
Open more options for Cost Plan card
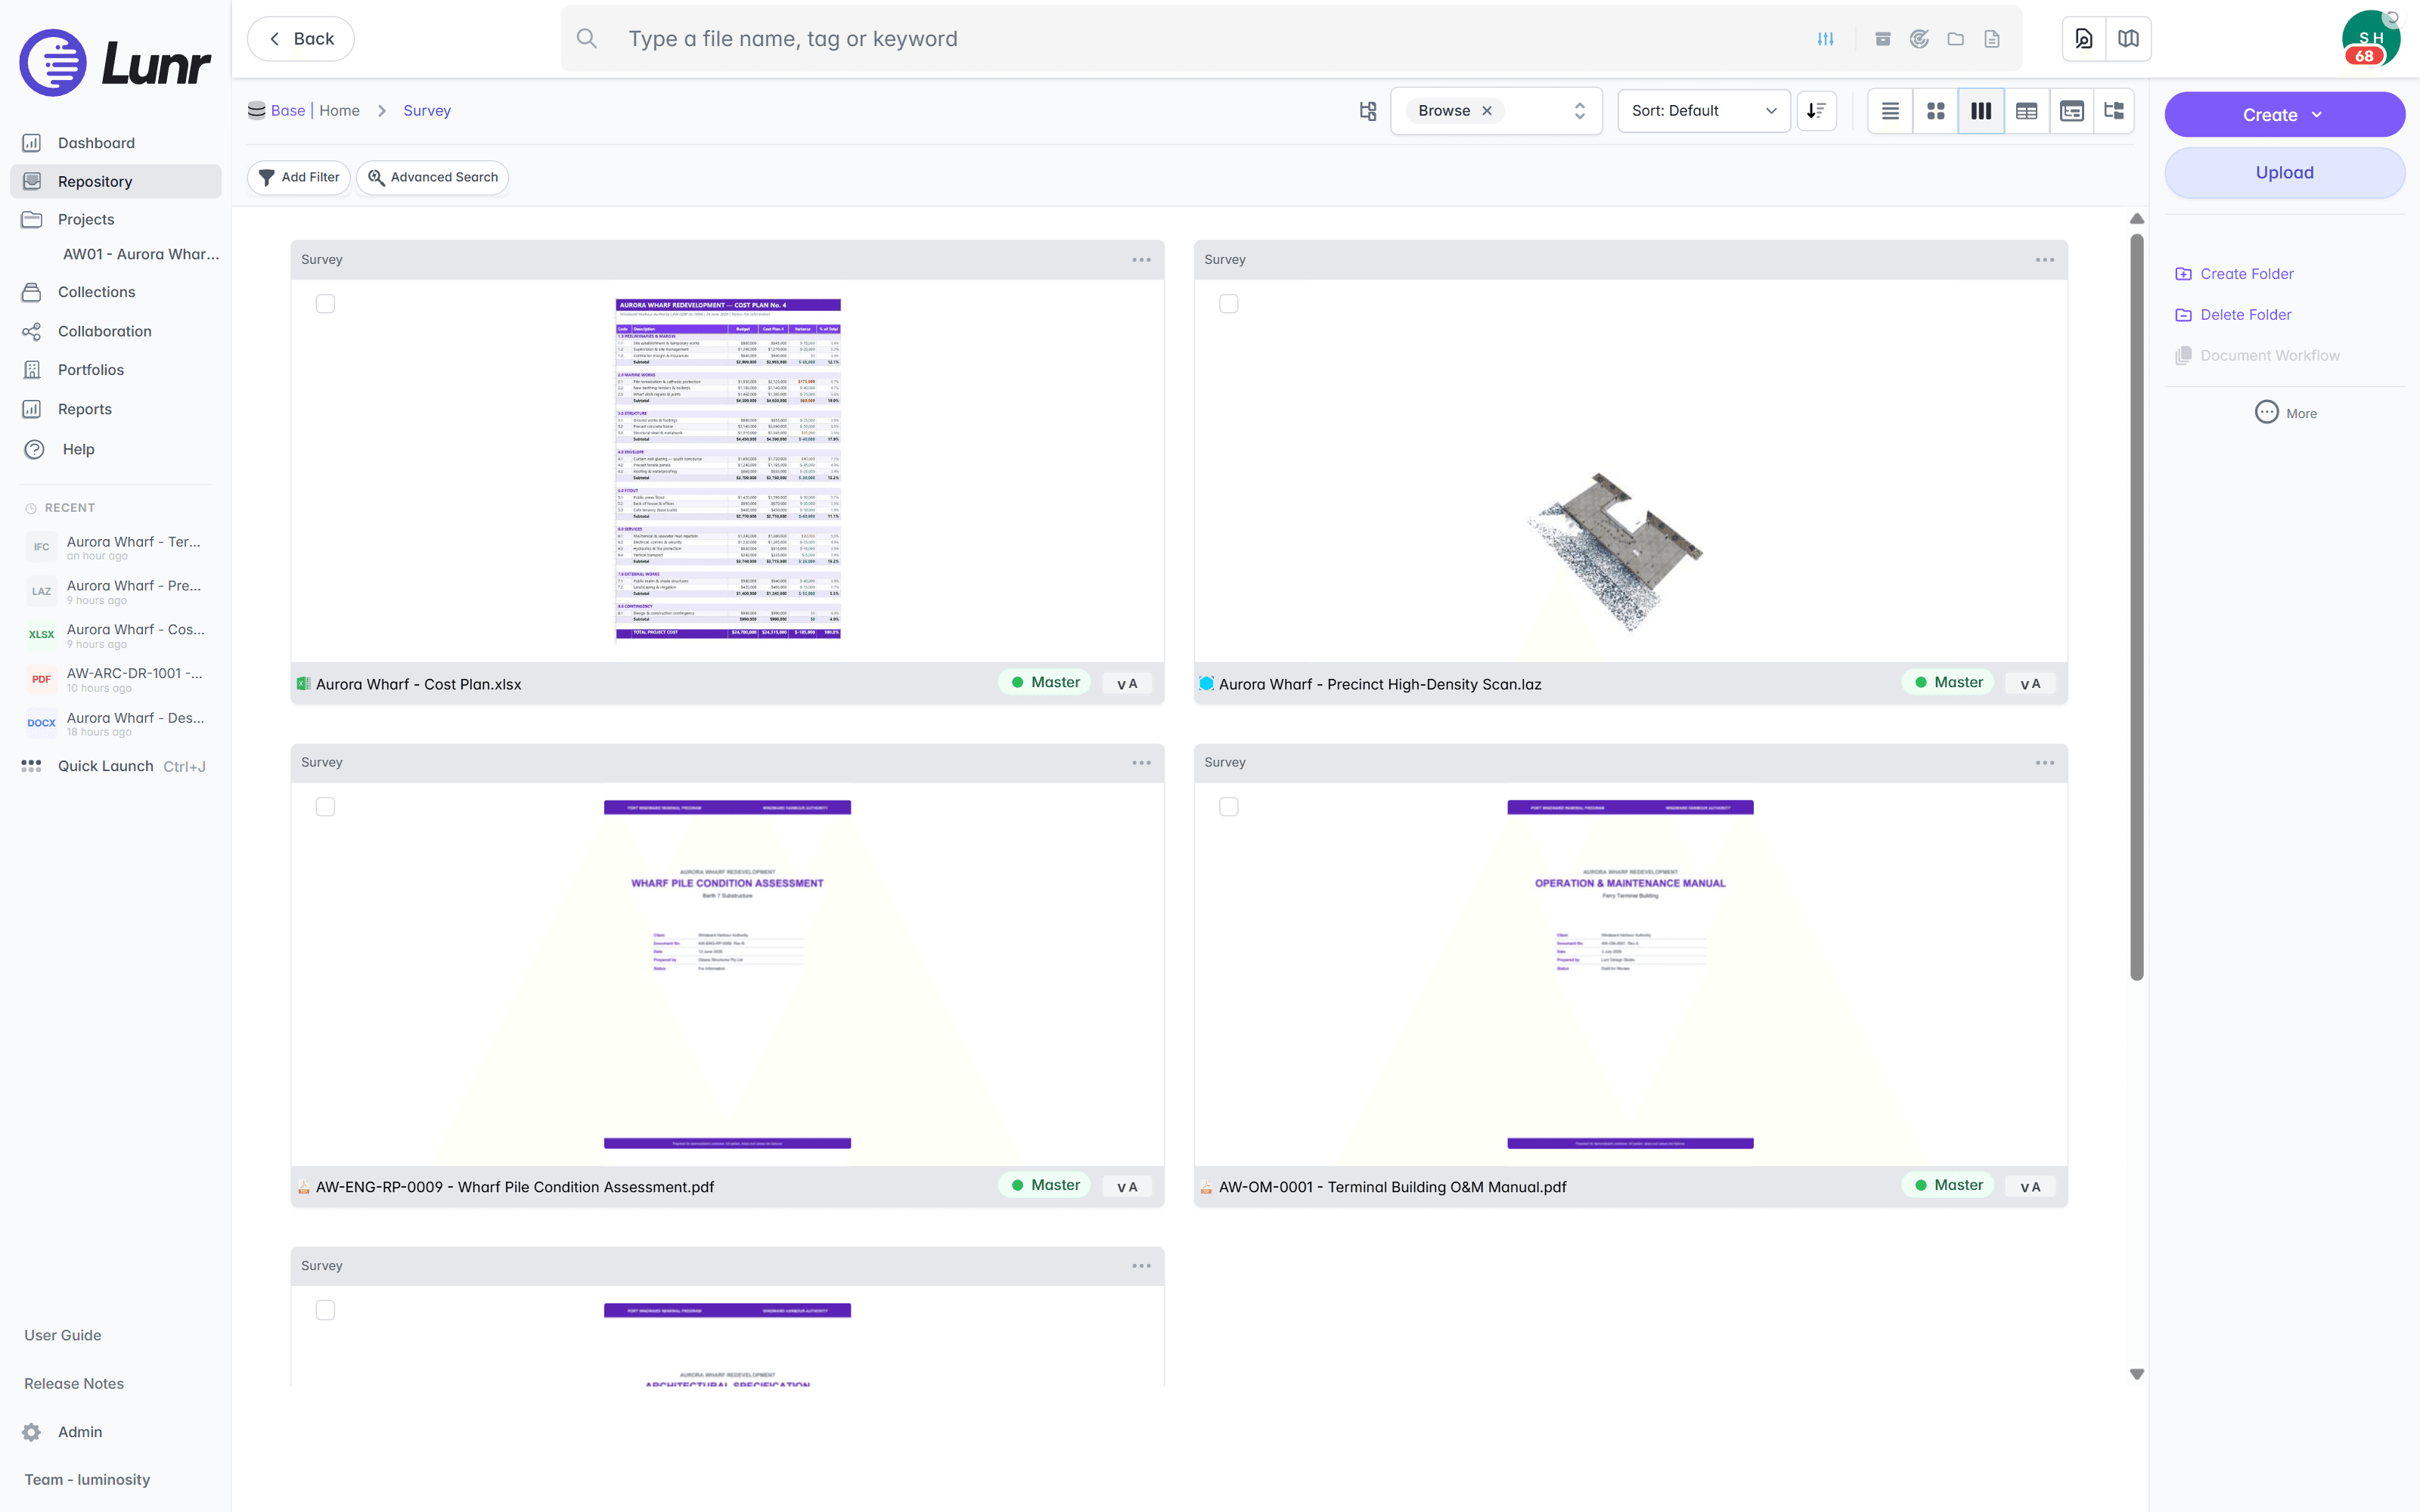(1141, 260)
